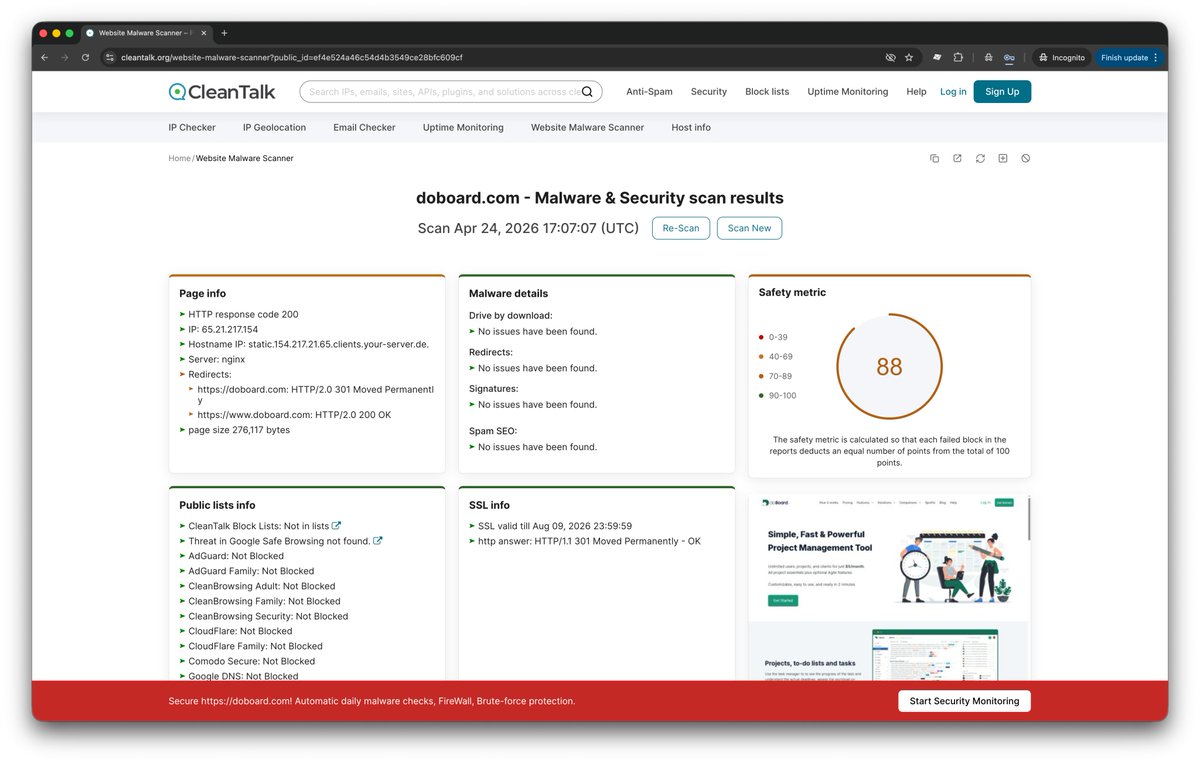Switch to the IP Checker tab
This screenshot has height=764, width=1200.
point(192,128)
